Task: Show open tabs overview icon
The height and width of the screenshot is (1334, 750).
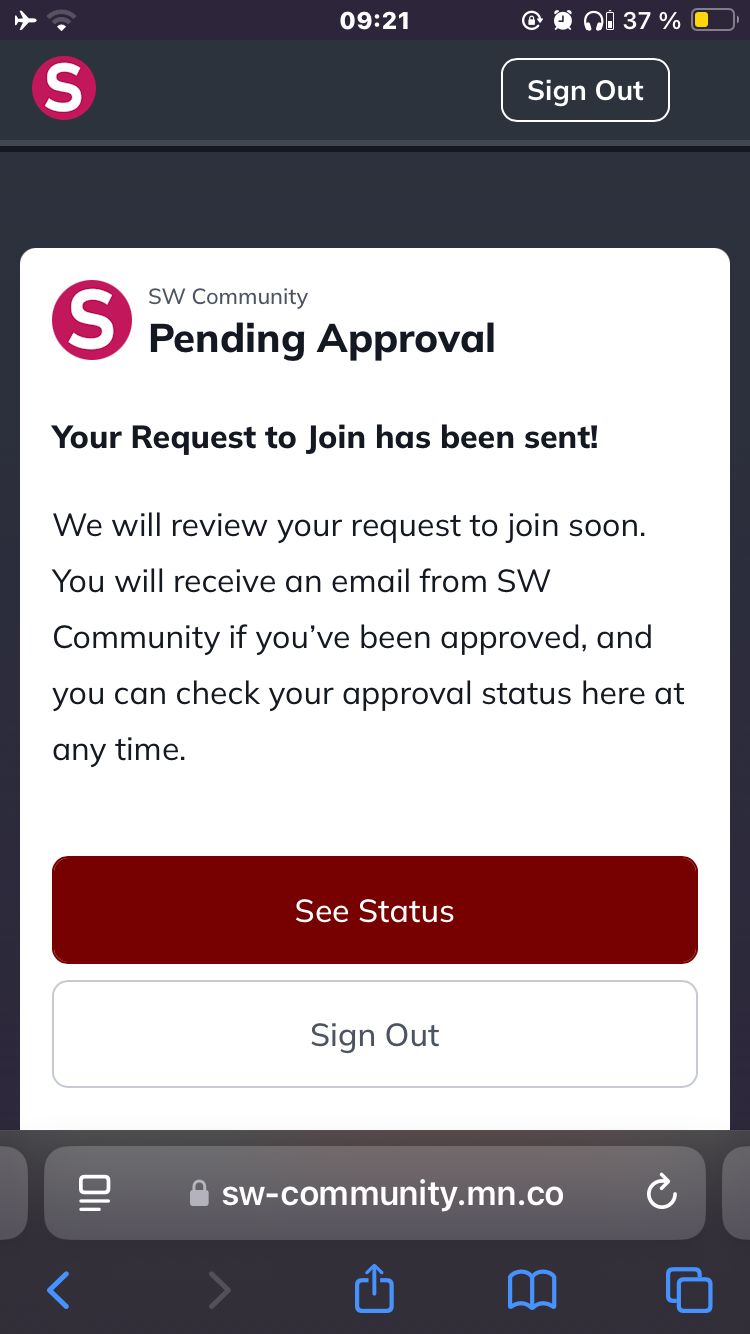Action: pyautogui.click(x=689, y=1290)
